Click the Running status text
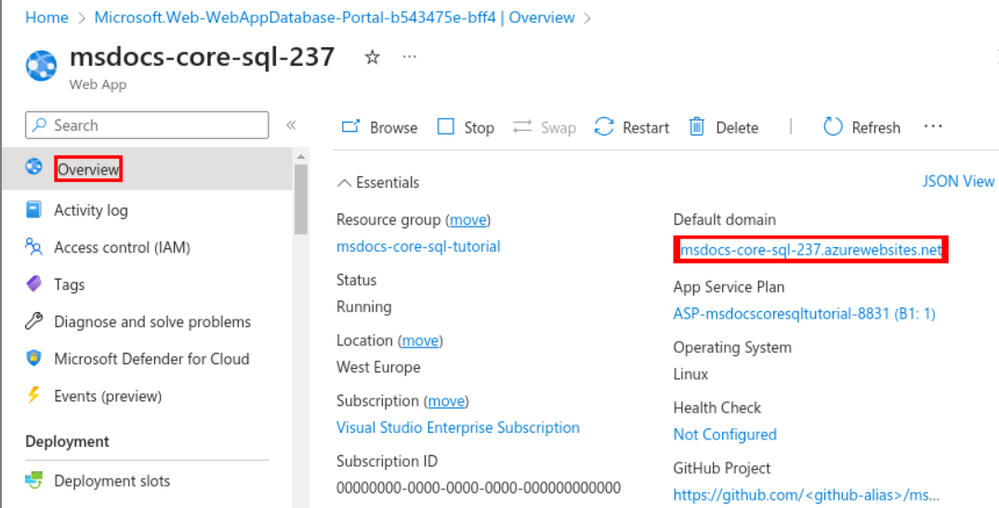Viewport: 999px width, 508px height. [364, 307]
